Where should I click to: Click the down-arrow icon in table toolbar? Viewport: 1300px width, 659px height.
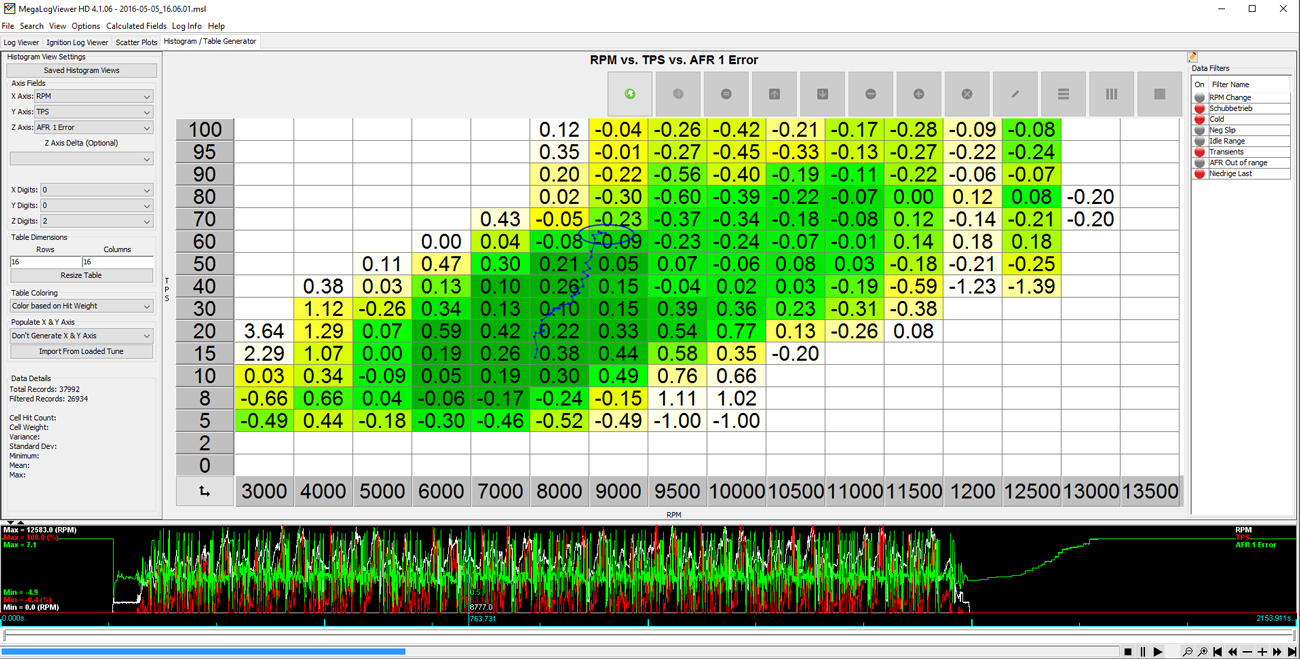[822, 94]
